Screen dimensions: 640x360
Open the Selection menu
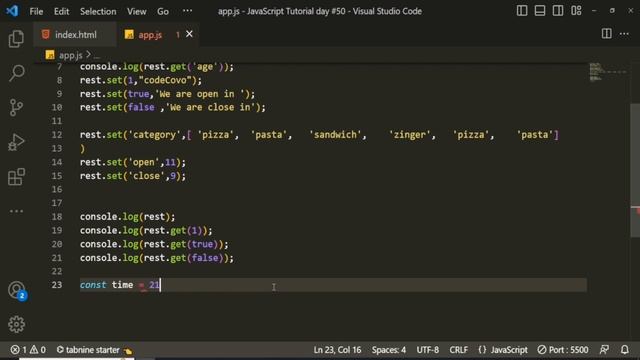[x=98, y=11]
